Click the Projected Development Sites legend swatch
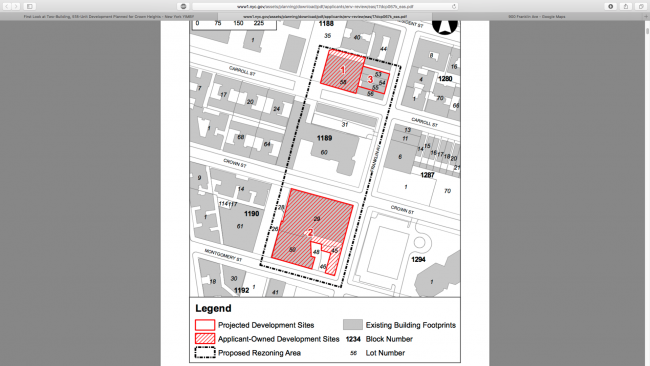 pos(205,325)
